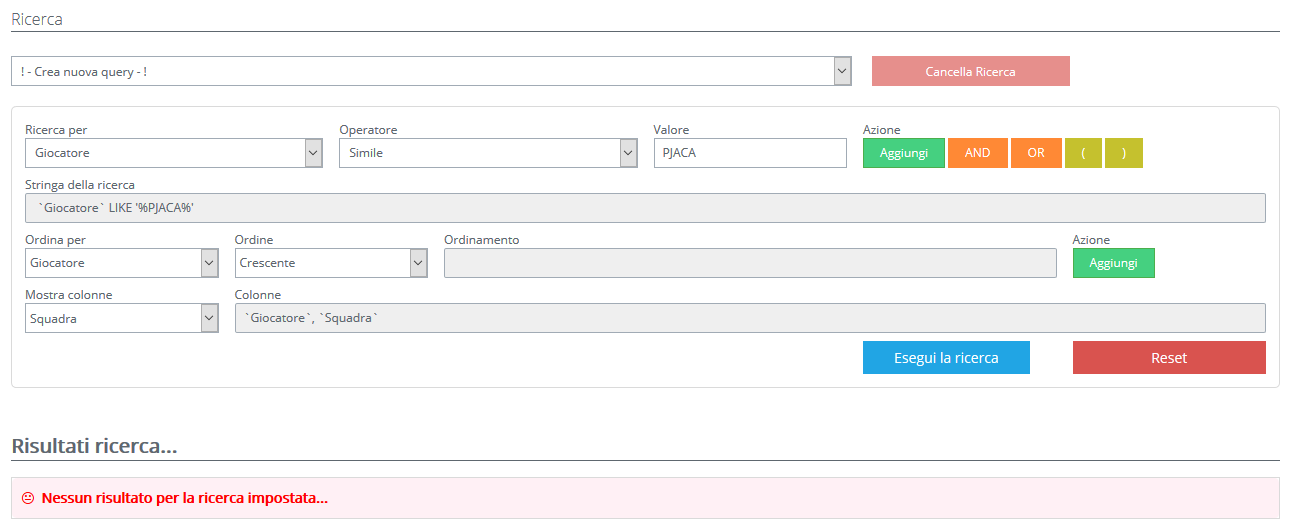Viewport: 1300px width, 530px height.
Task: Open the saved query selection dropdown
Action: 430,71
